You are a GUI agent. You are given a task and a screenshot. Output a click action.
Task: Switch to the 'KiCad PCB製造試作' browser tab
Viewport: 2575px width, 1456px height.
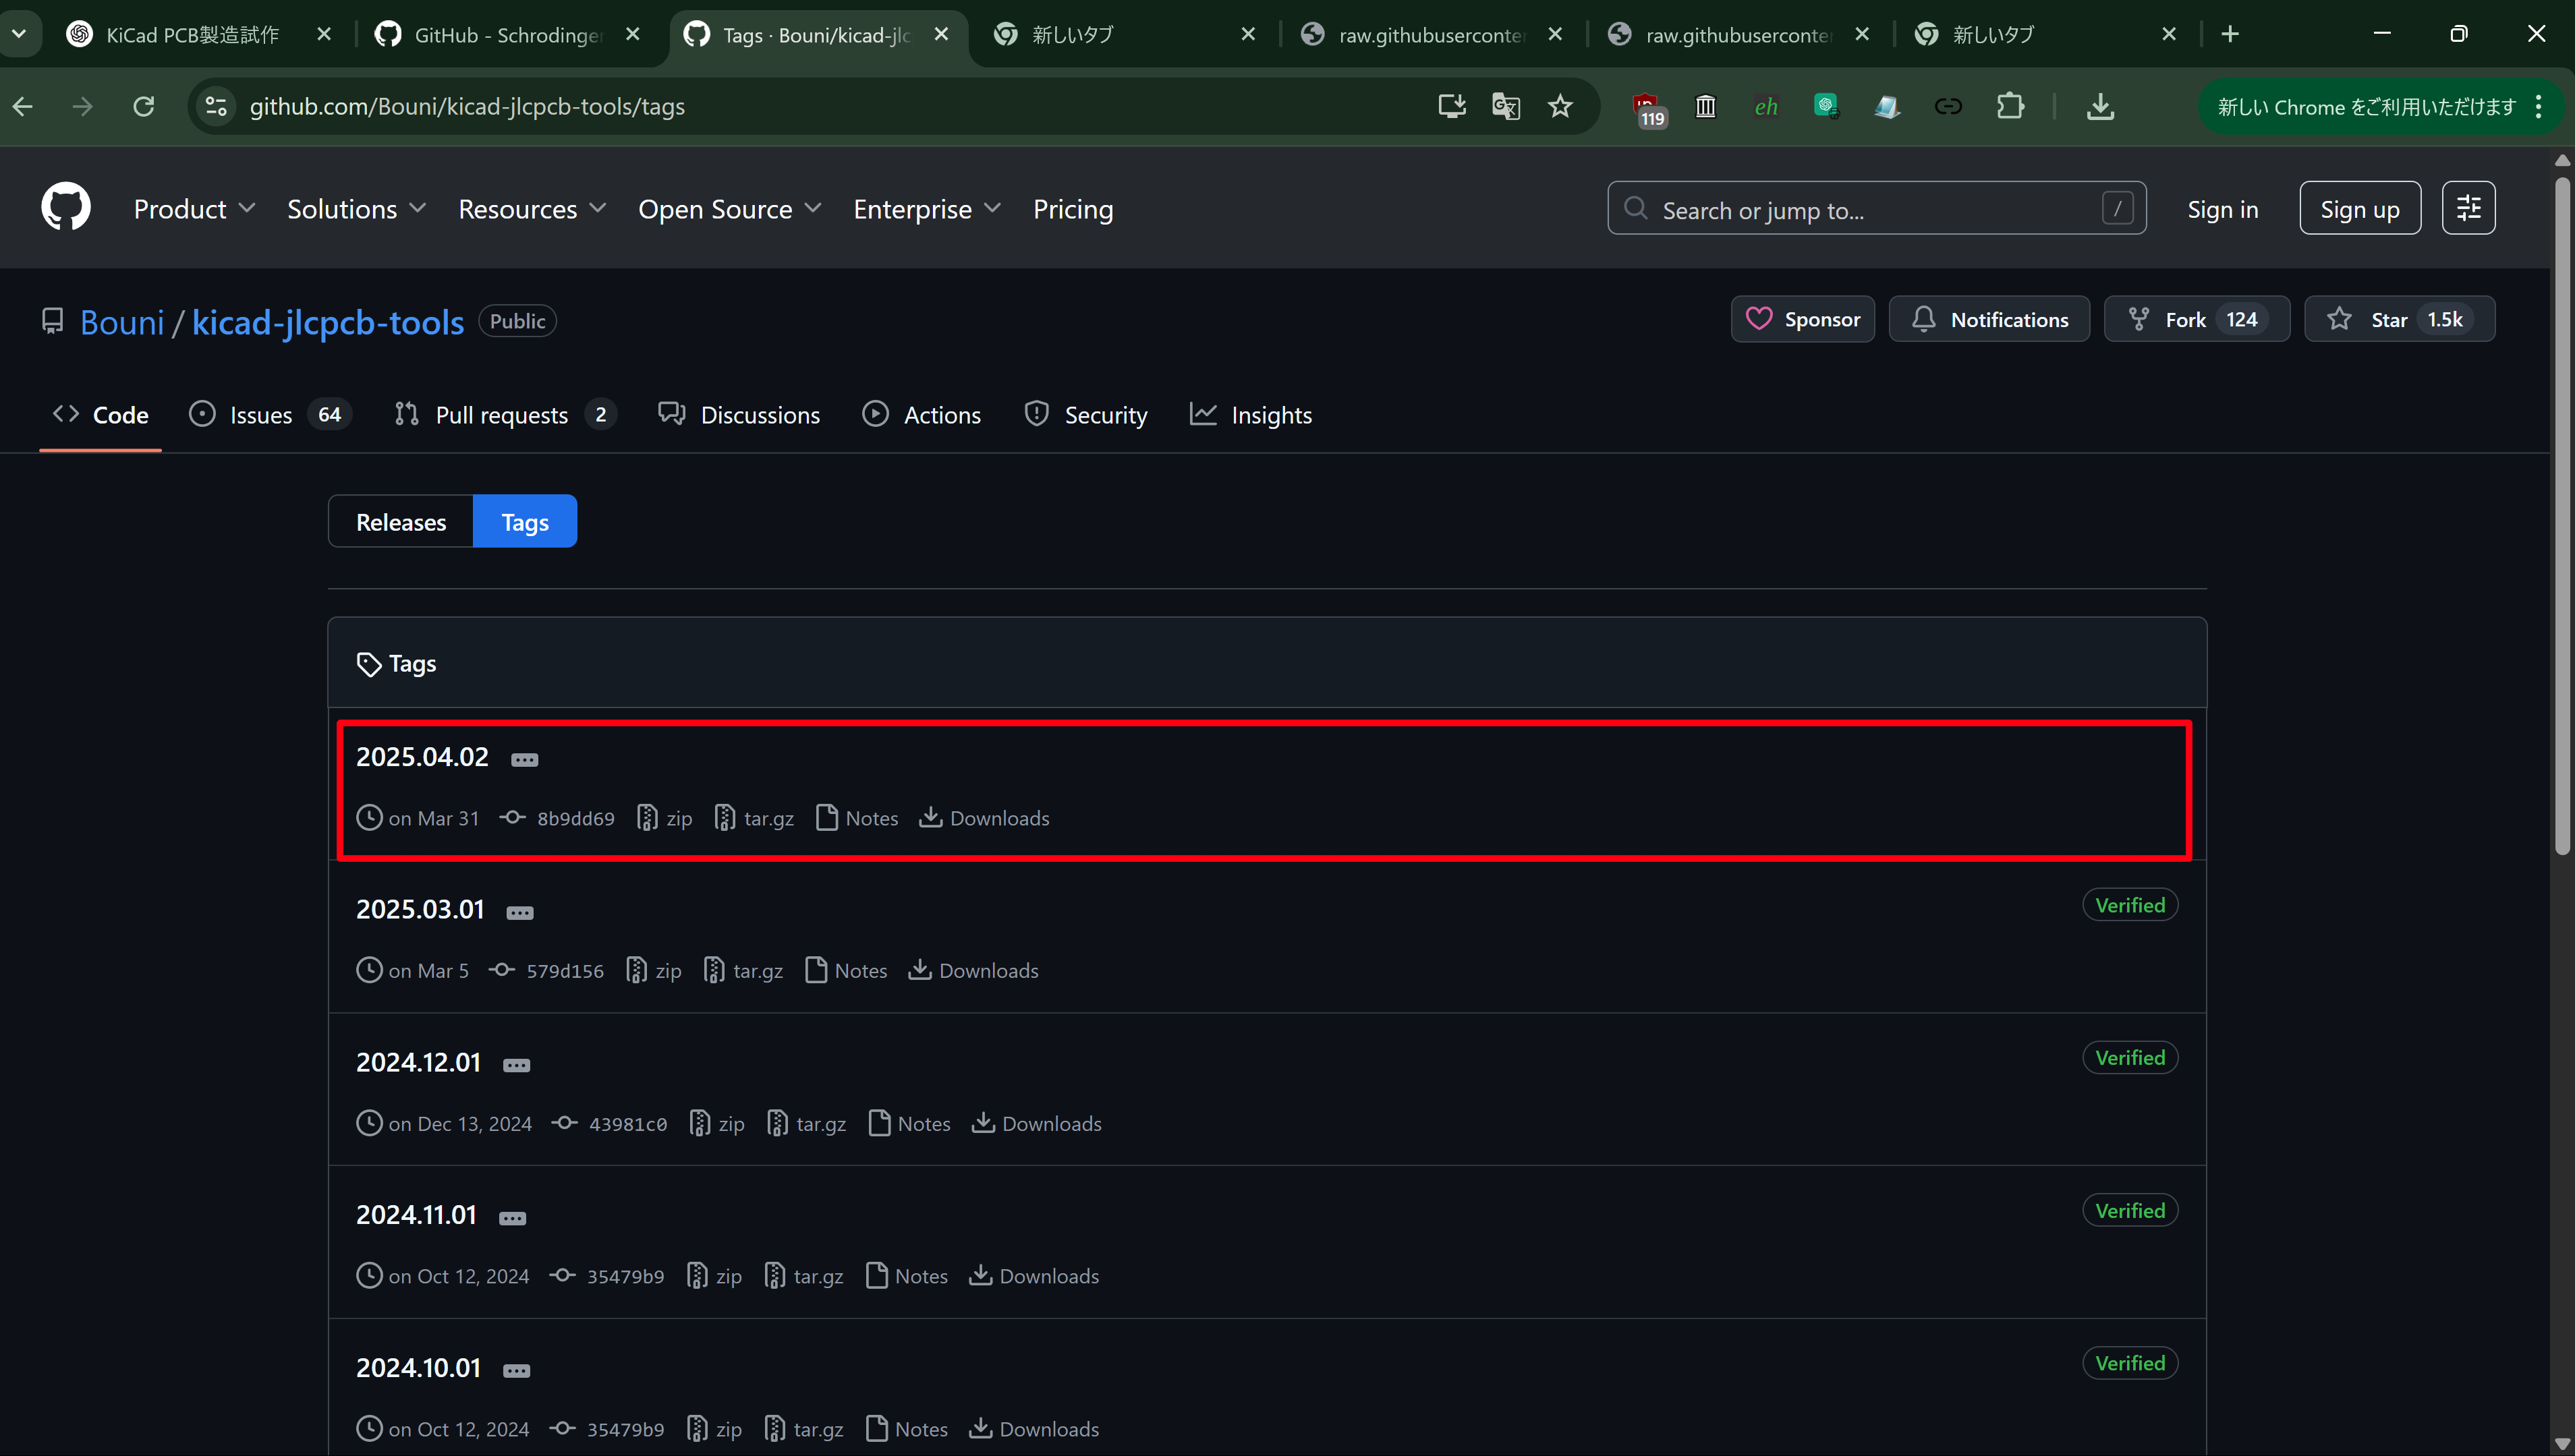coord(192,34)
